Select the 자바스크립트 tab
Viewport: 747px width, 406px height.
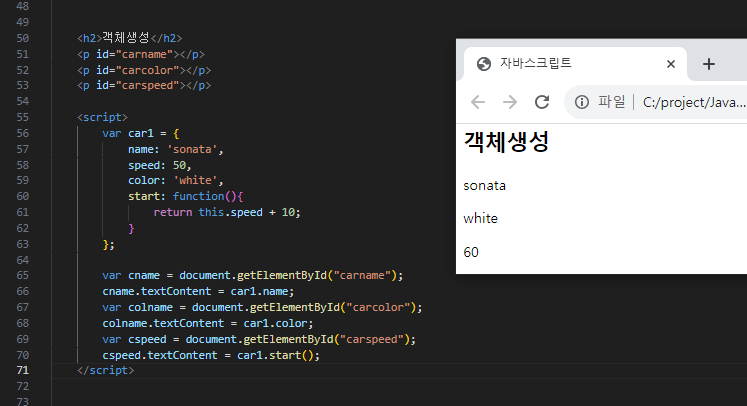point(575,64)
